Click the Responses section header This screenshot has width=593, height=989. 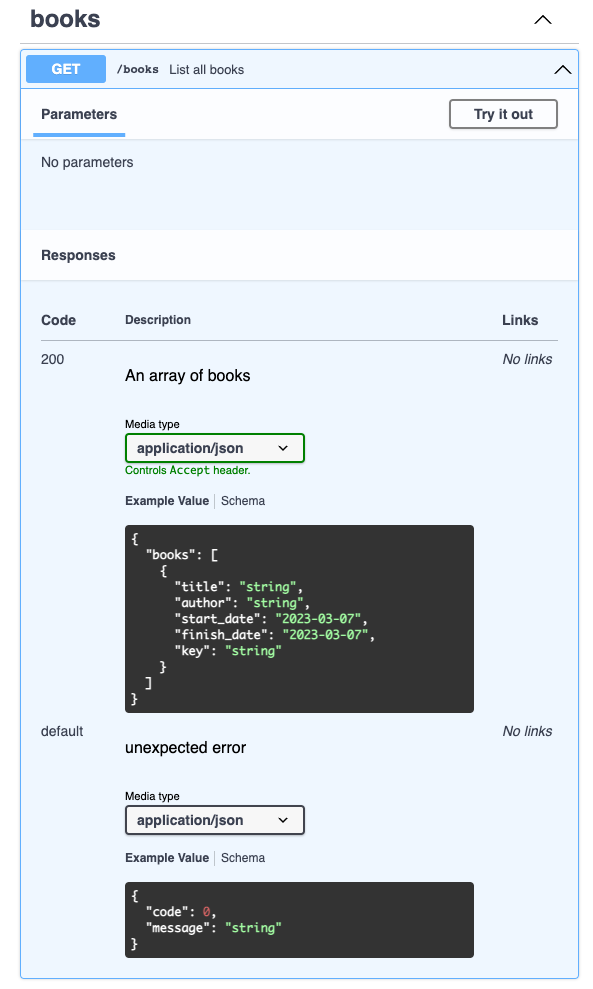tap(78, 255)
